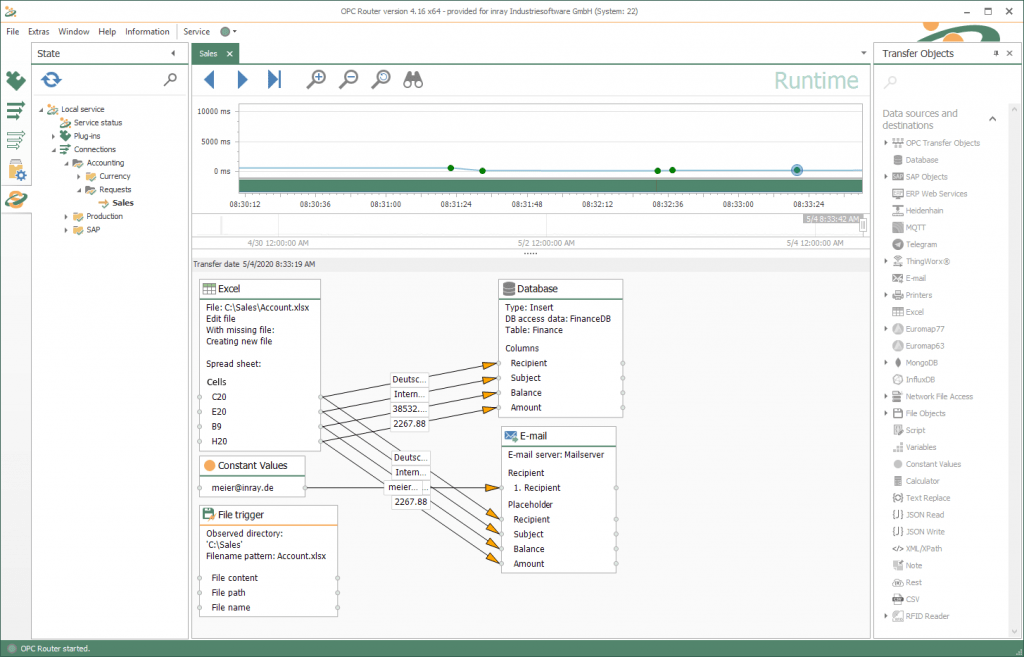This screenshot has height=657, width=1024.
Task: Open the plug-ins puzzle icon in left sidebar
Action: tap(16, 80)
